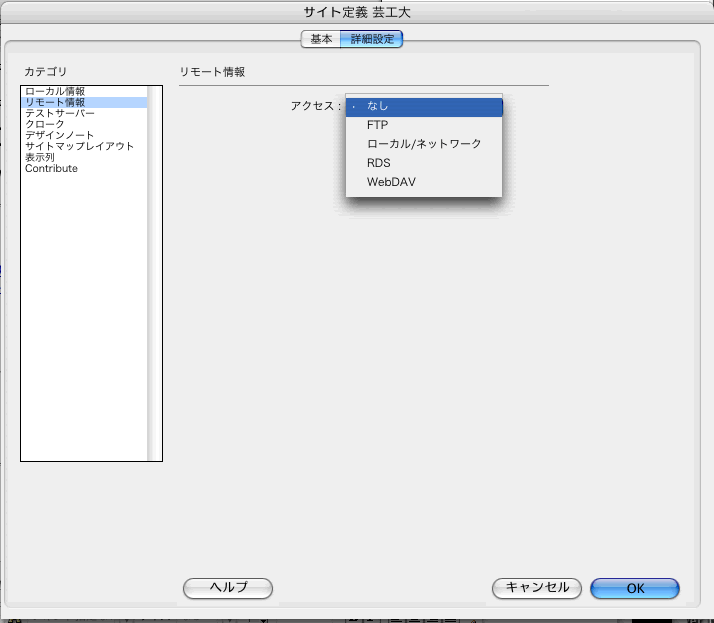Select the 表示列 category
This screenshot has height=623, width=714.
tap(84, 157)
